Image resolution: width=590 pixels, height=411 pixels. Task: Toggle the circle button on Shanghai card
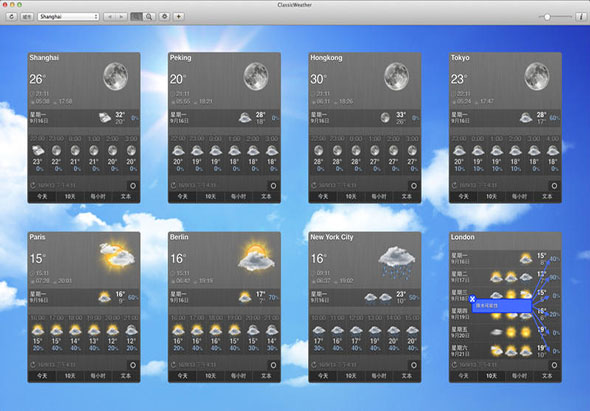tap(132, 186)
